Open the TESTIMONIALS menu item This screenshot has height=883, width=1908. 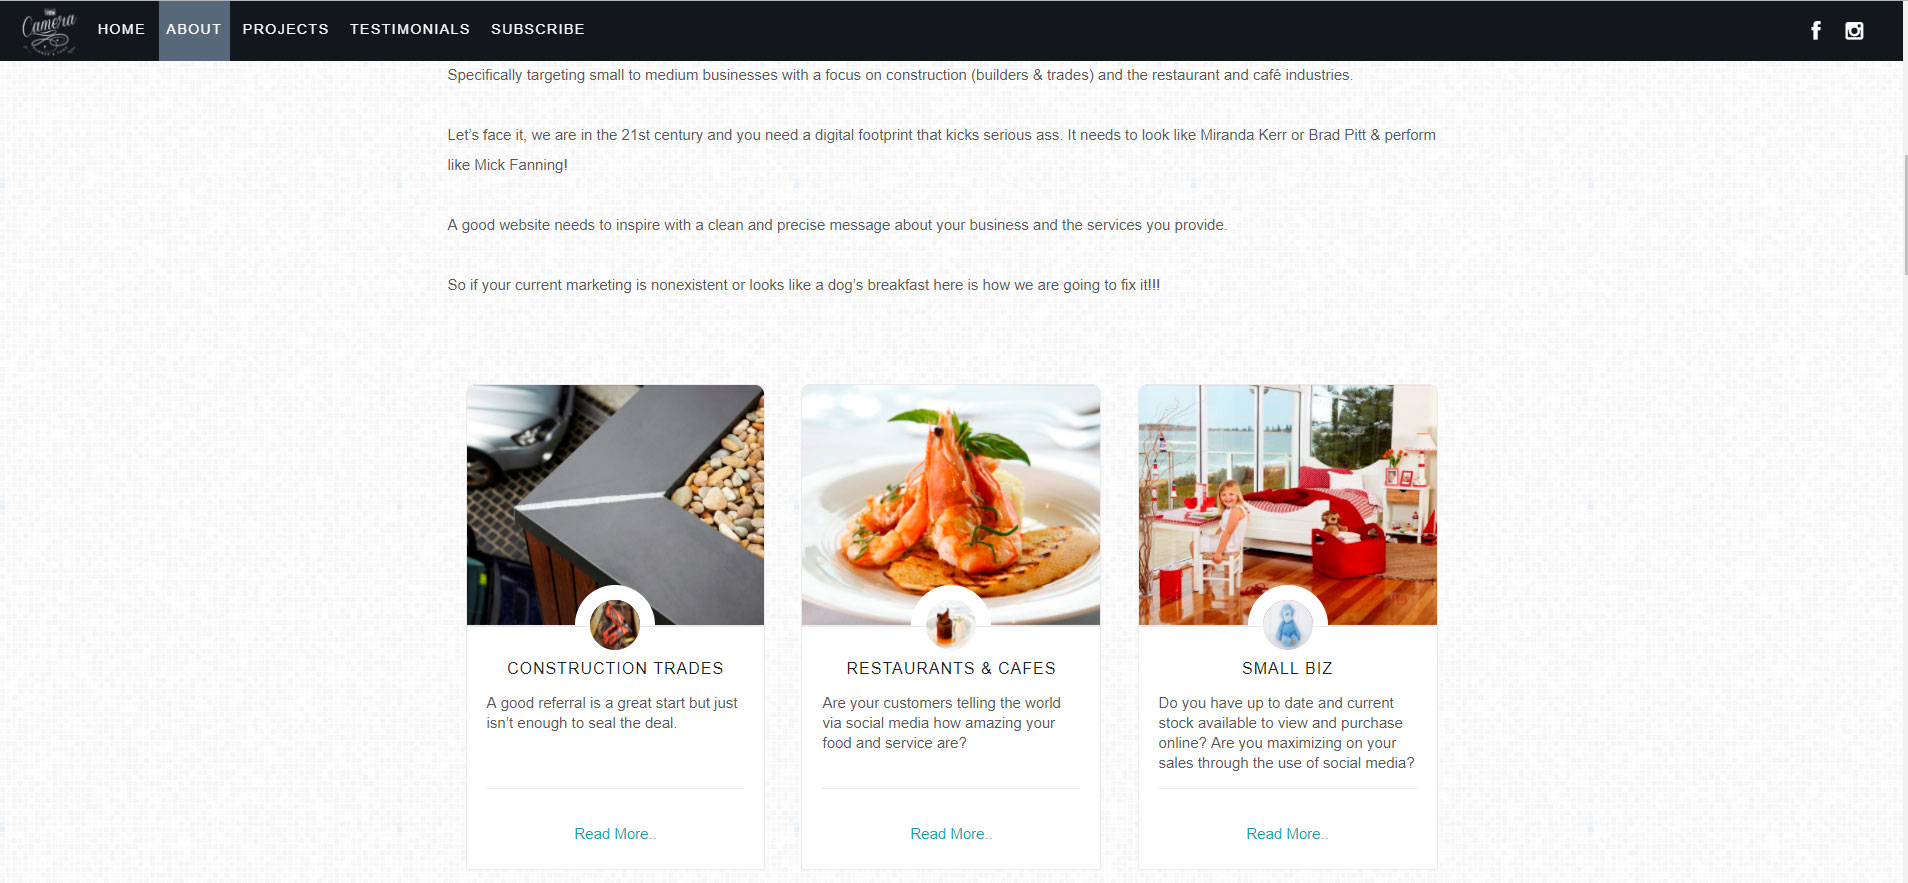click(410, 29)
